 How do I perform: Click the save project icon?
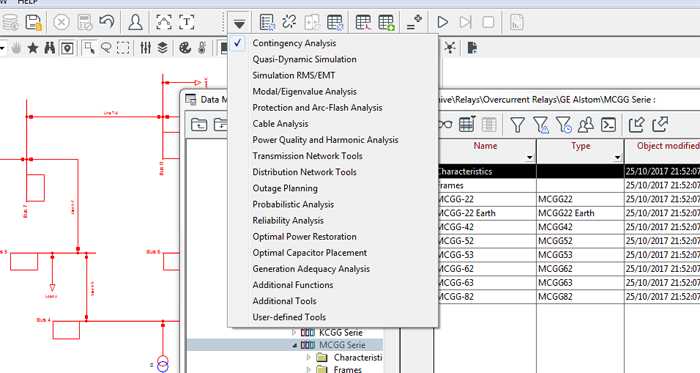33,22
